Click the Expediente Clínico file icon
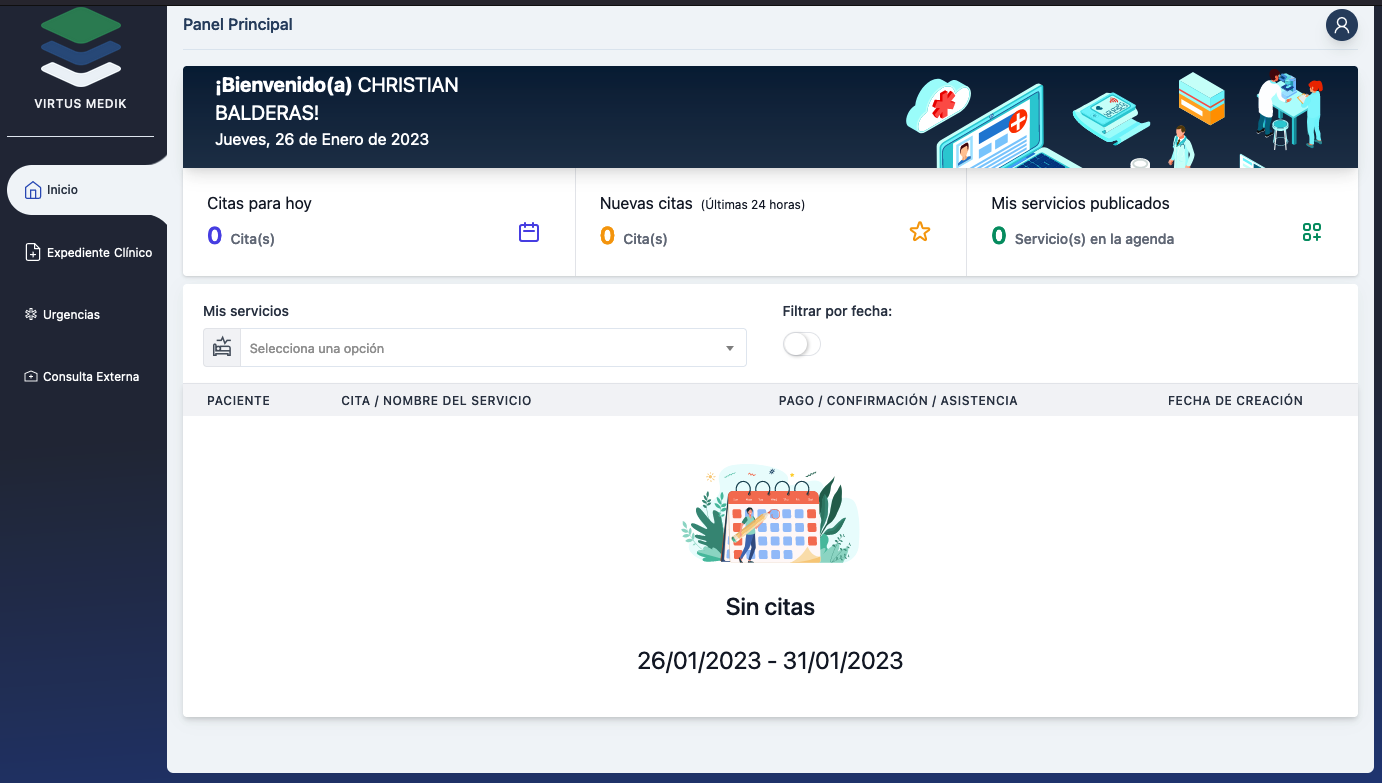The width and height of the screenshot is (1382, 783). 33,253
